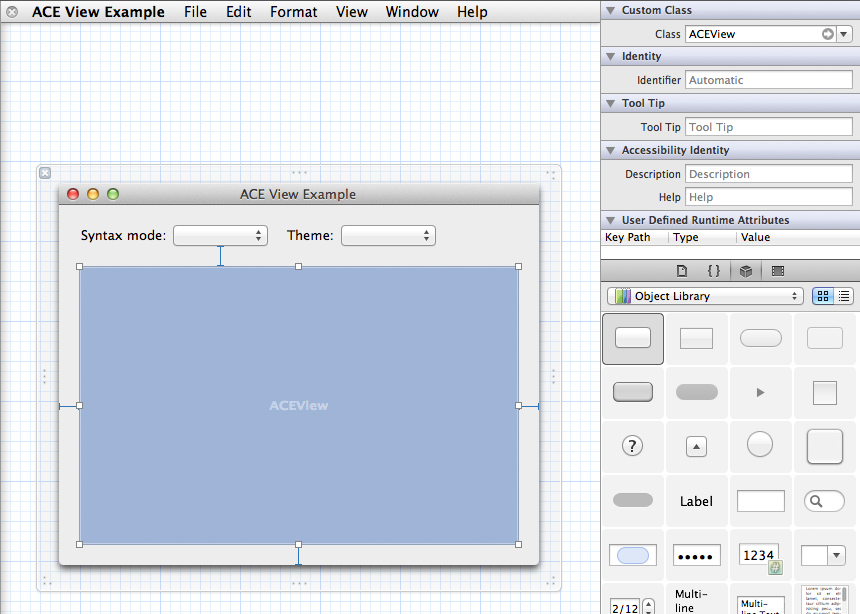Close the main menu editor
Screen dimensions: 860x614
(12, 12)
